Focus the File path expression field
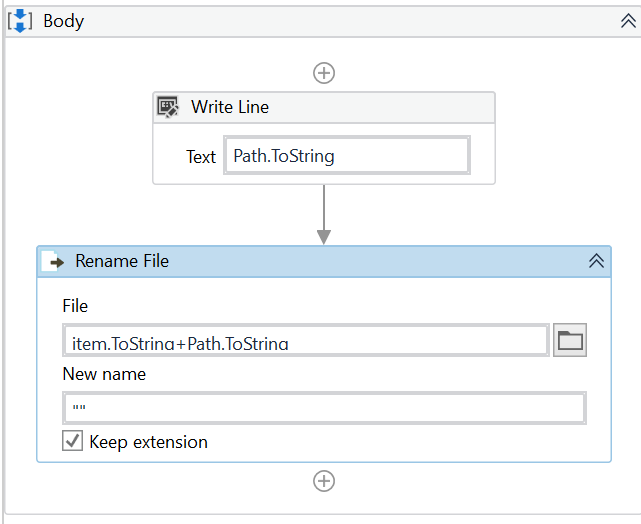Screen dimensions: 641x524 click(x=305, y=341)
